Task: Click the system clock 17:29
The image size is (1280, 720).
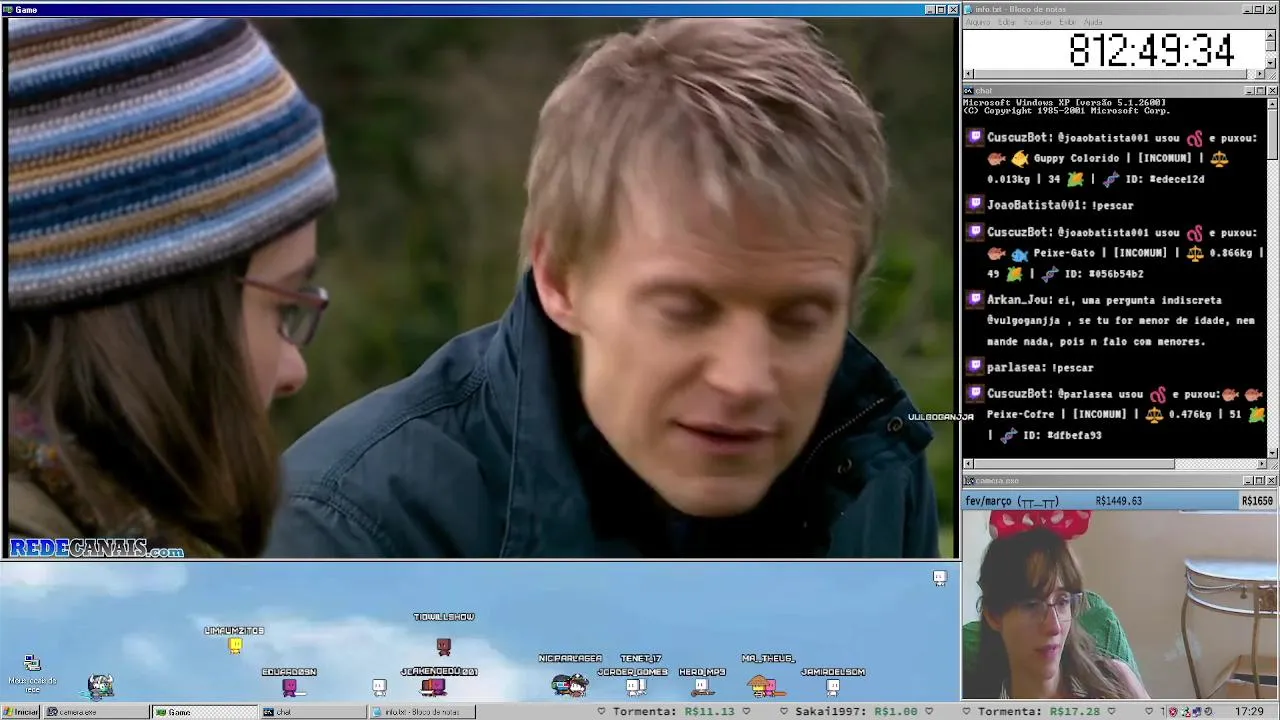Action: coord(1249,712)
